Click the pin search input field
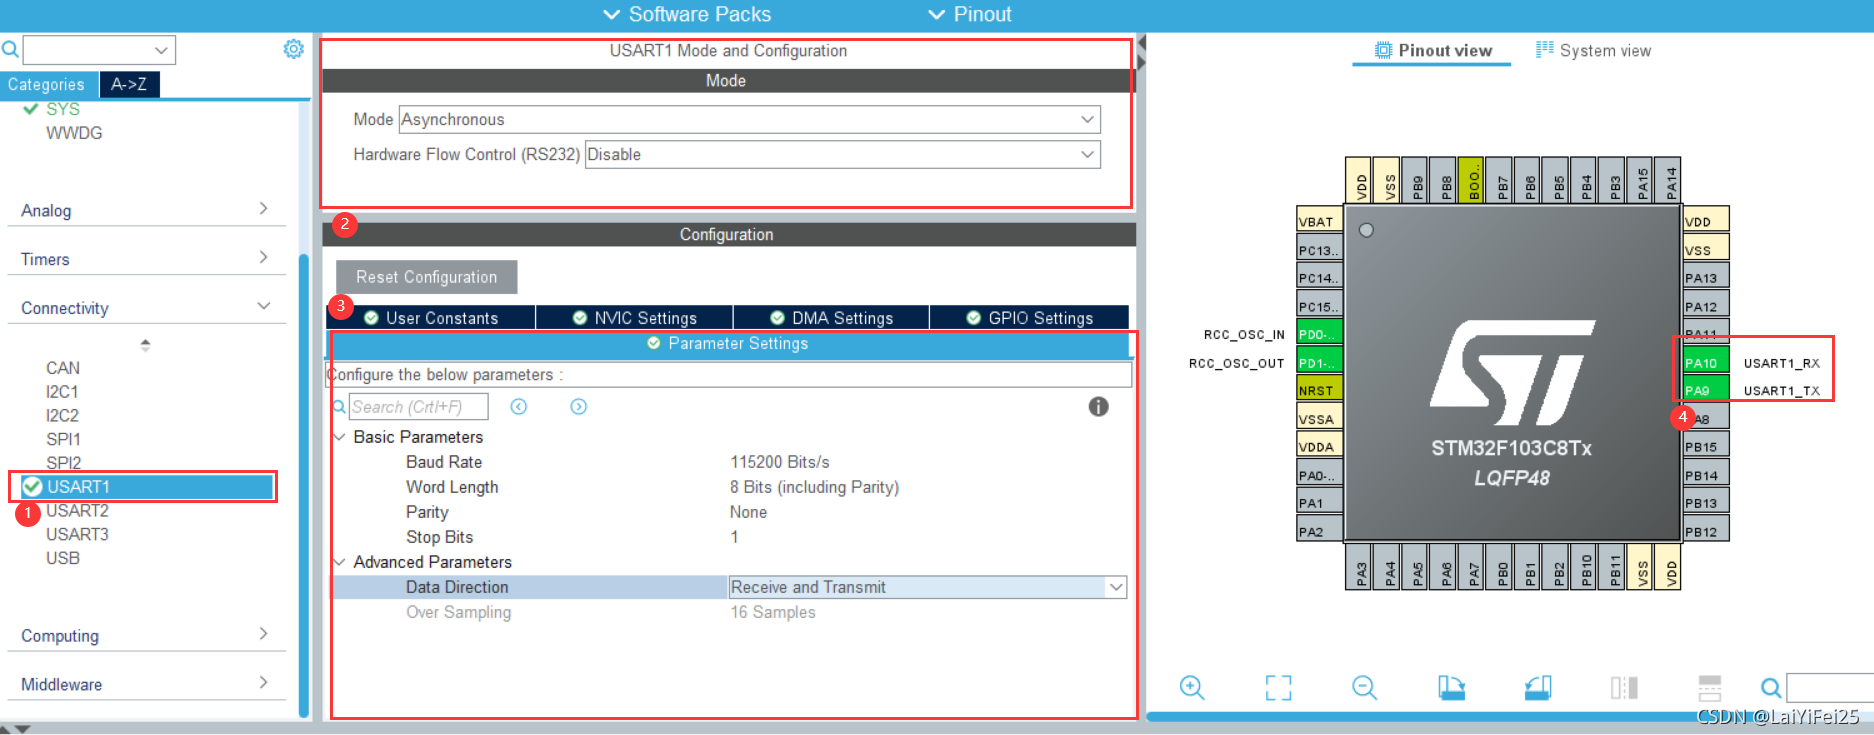Viewport: 1874px width, 735px height. pos(1829,688)
